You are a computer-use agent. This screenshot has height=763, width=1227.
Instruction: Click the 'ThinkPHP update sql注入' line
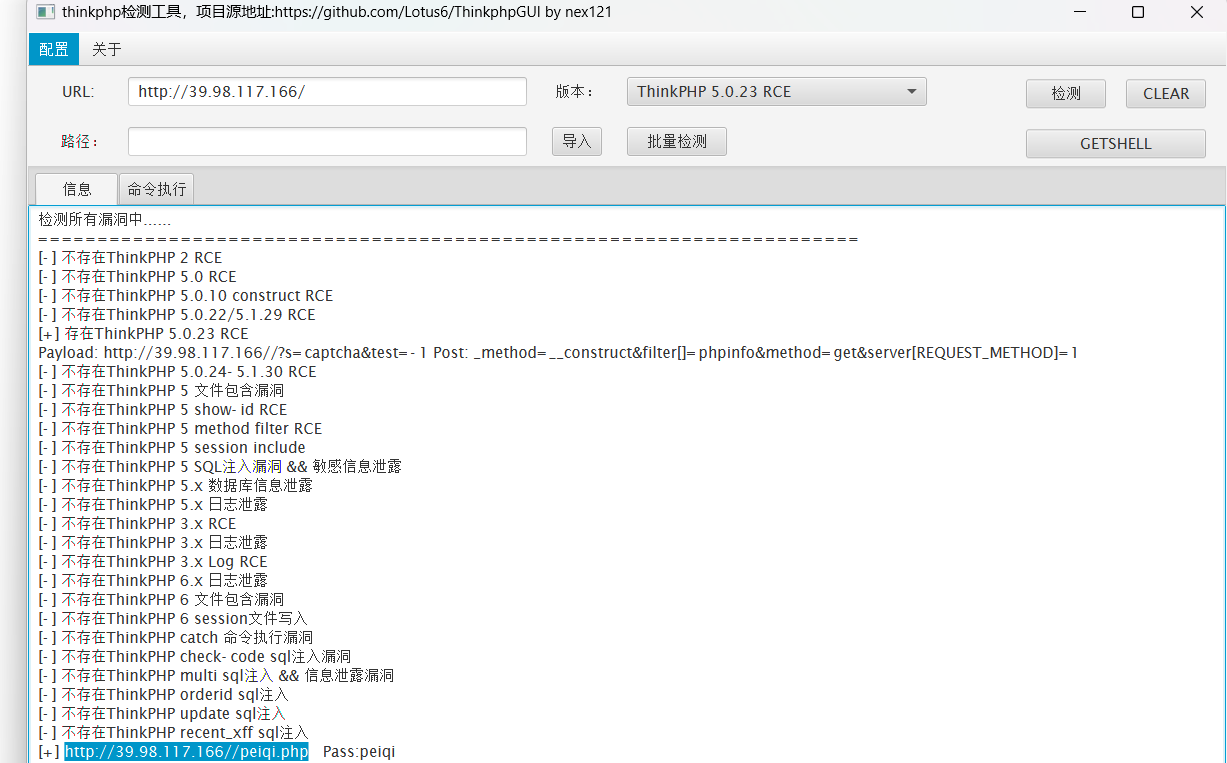coord(162,714)
